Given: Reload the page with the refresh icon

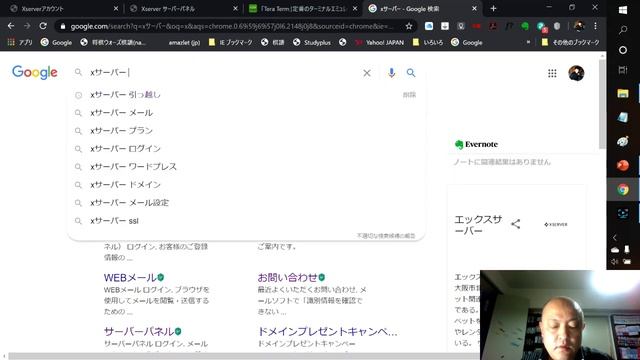Looking at the screenshot, I should click(43, 26).
